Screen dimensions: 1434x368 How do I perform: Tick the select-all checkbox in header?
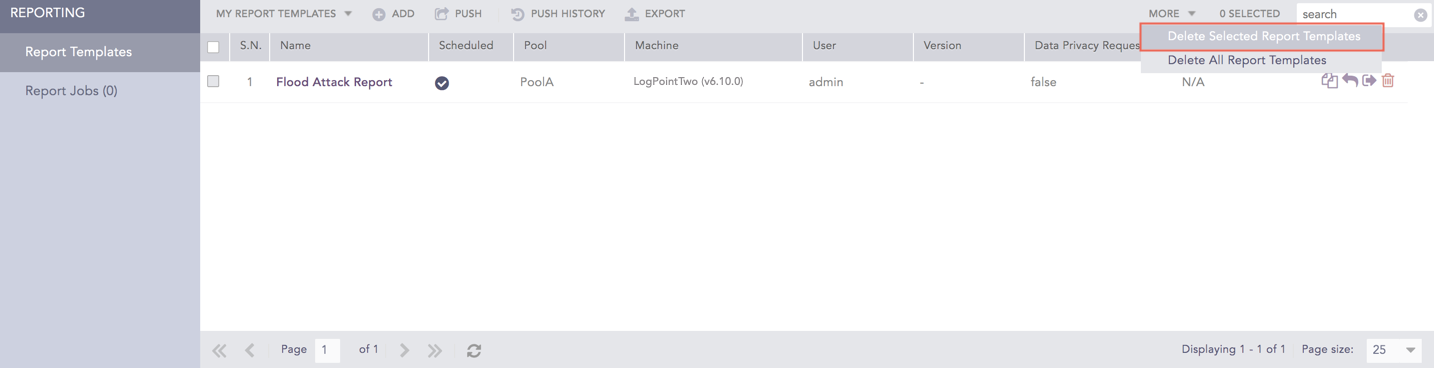213,46
